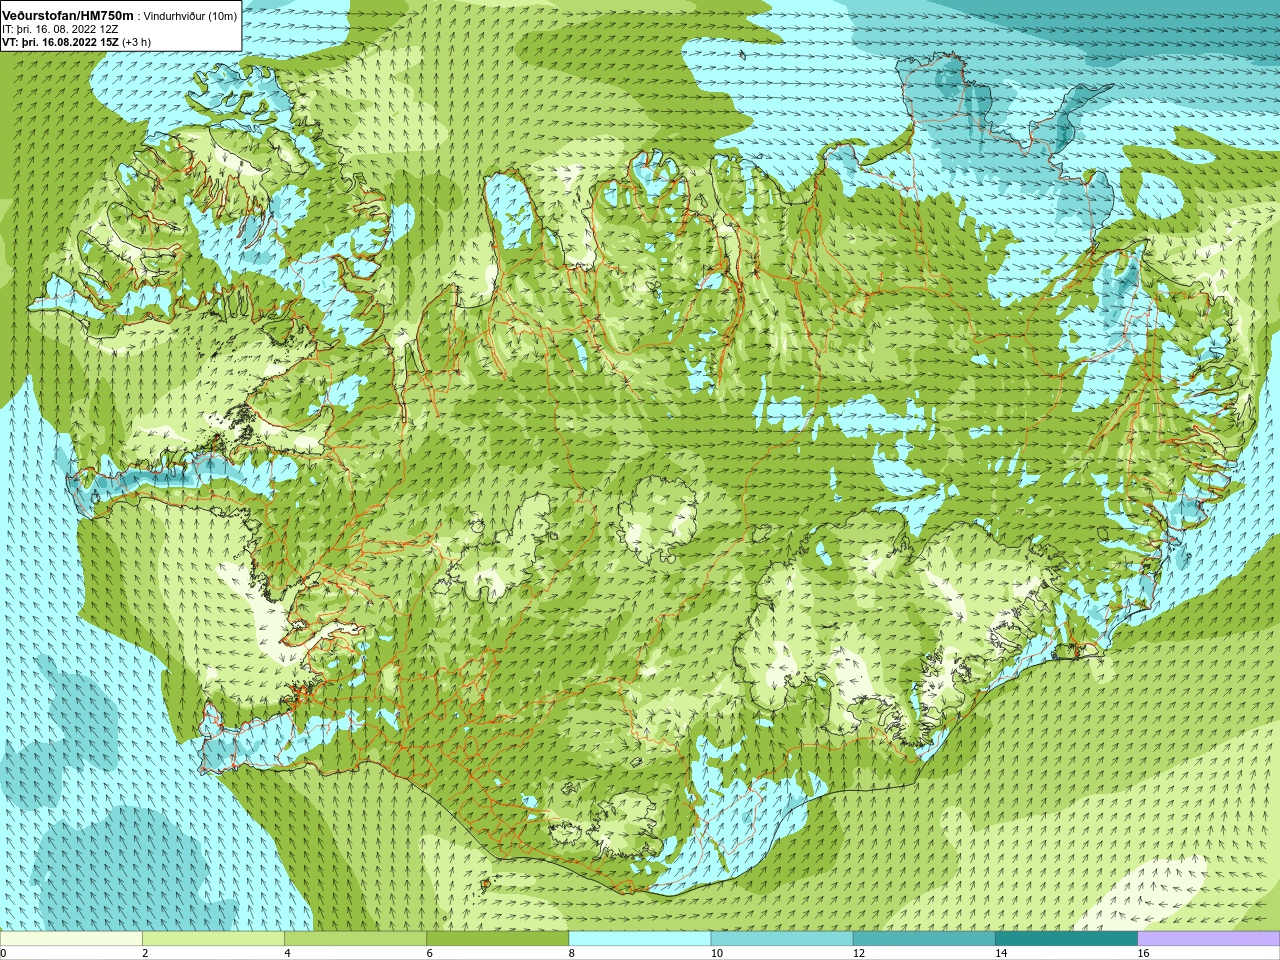Click the 2–4 light green legend swatch
Screen dimensions: 1280x960
coord(213,939)
